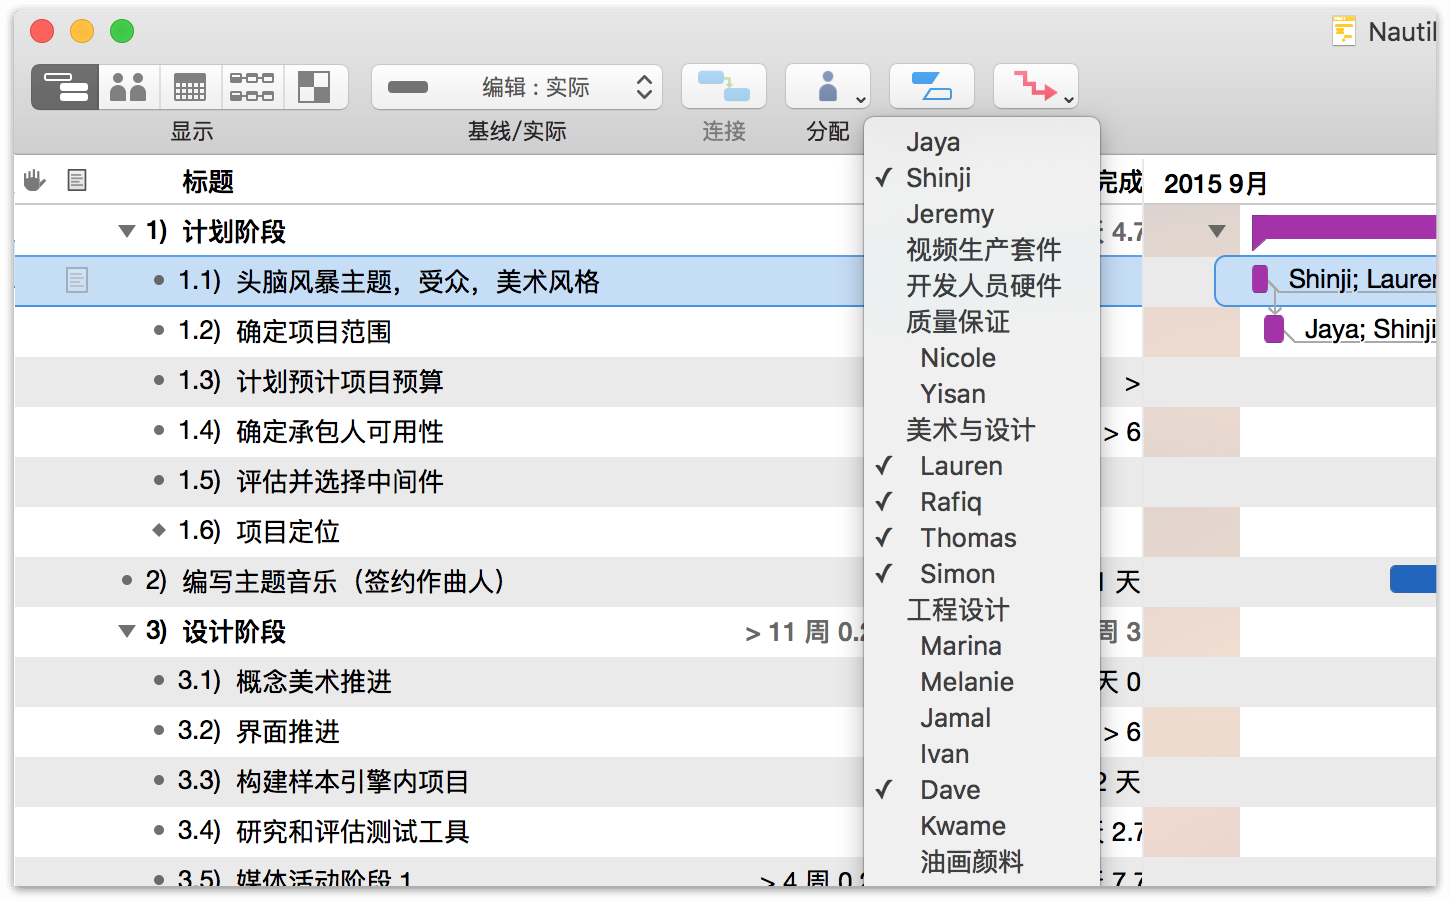Image resolution: width=1450 pixels, height=902 pixels.
Task: Uncheck Lauren in the resource list
Action: click(960, 466)
